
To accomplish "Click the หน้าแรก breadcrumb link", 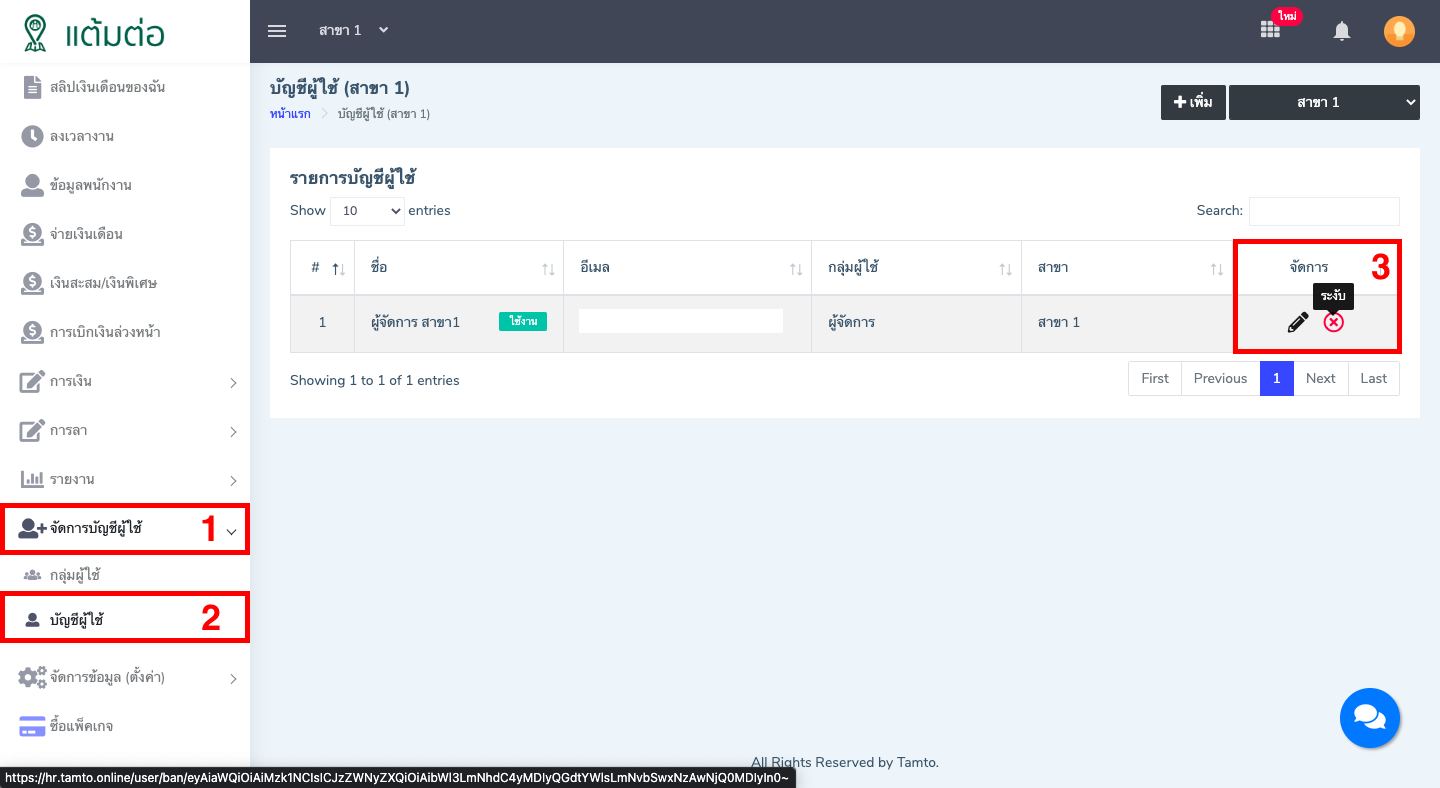I will click(x=290, y=114).
